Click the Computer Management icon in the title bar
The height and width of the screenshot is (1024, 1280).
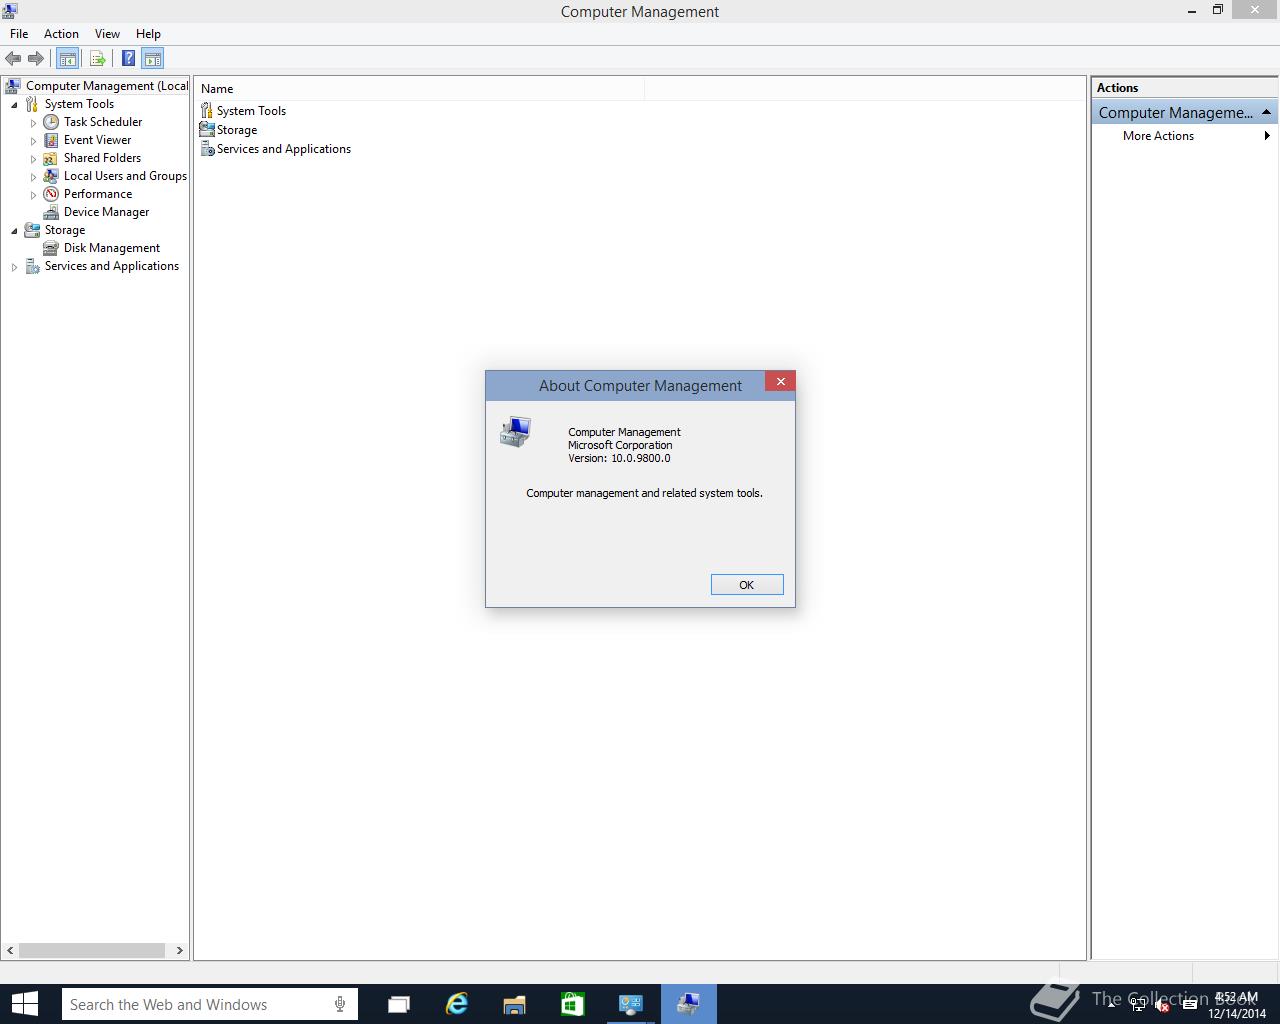click(x=10, y=11)
